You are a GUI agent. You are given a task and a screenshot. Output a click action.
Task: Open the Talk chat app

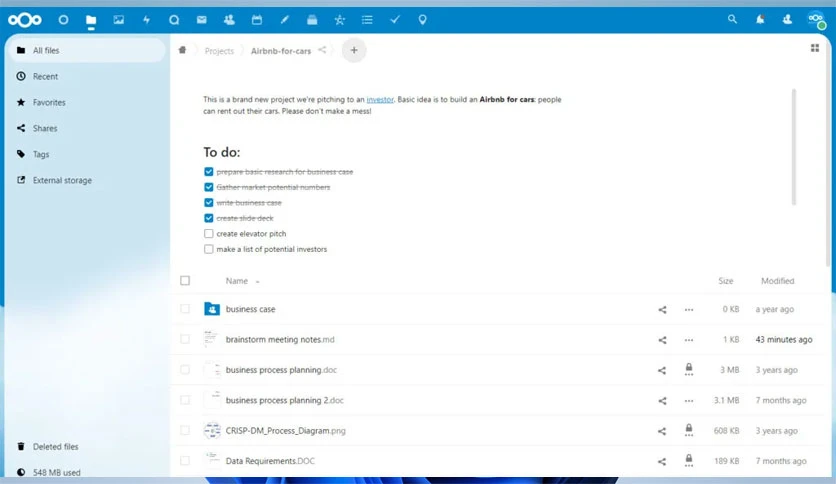click(174, 20)
